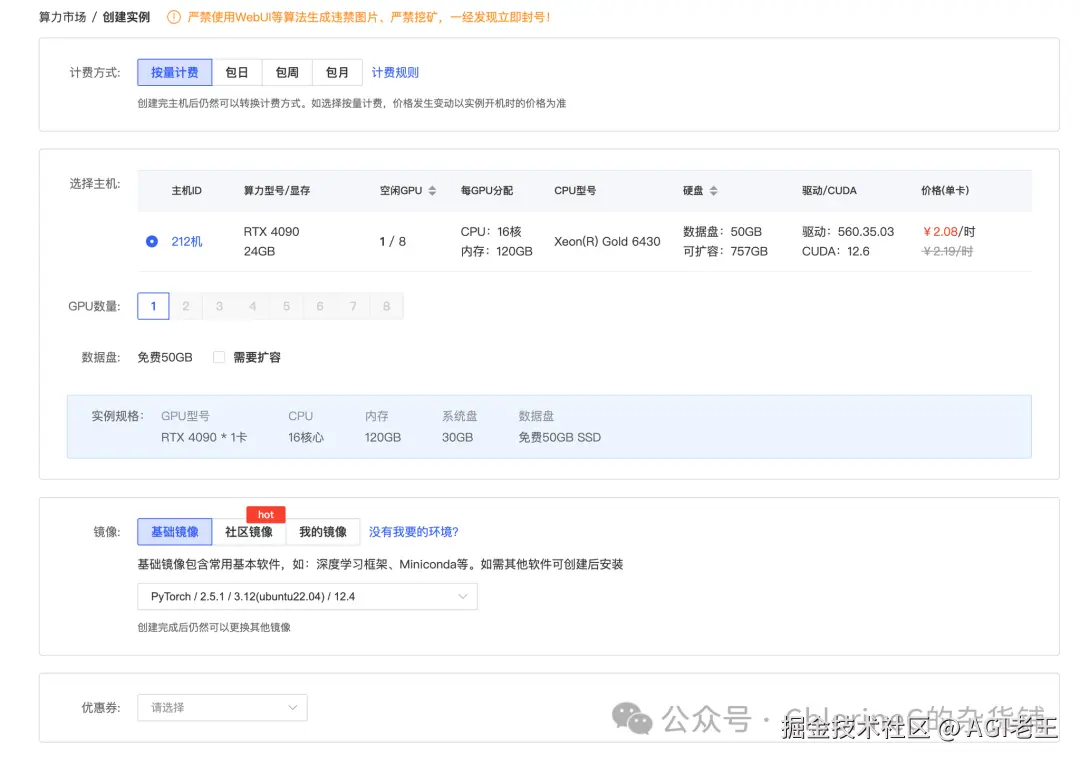Click the CPU型号 column header
Viewport: 1080px width, 763px height.
(575, 191)
